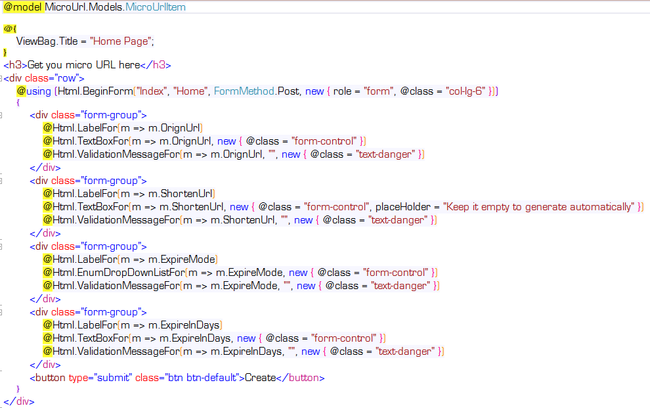Click the last closing </div> tag in the file

coord(19,401)
